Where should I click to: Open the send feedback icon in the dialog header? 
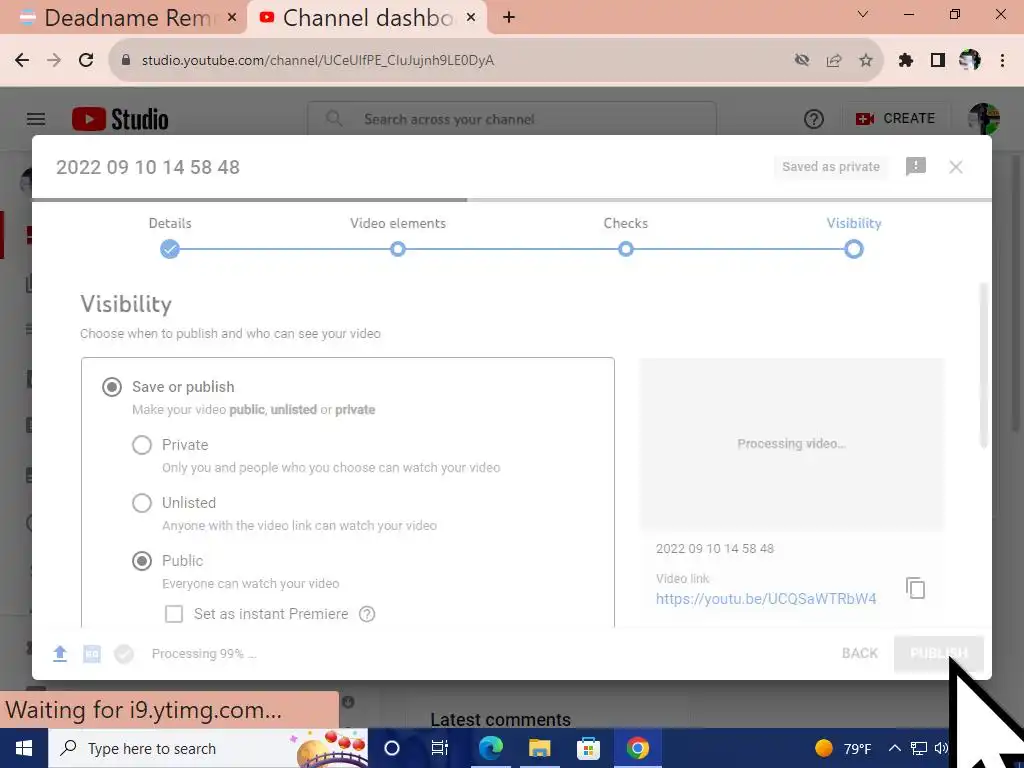(916, 167)
